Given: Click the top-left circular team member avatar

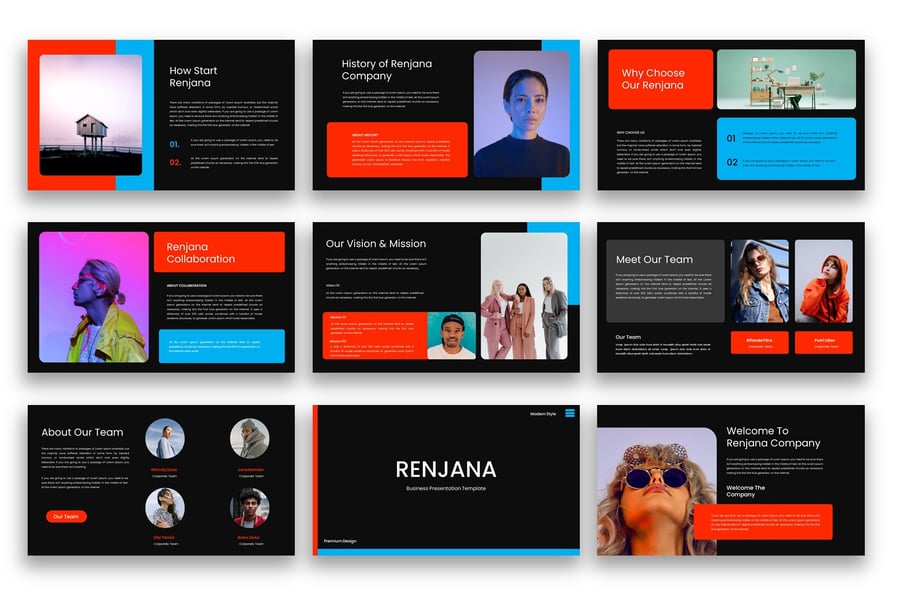Looking at the screenshot, I should point(164,438).
